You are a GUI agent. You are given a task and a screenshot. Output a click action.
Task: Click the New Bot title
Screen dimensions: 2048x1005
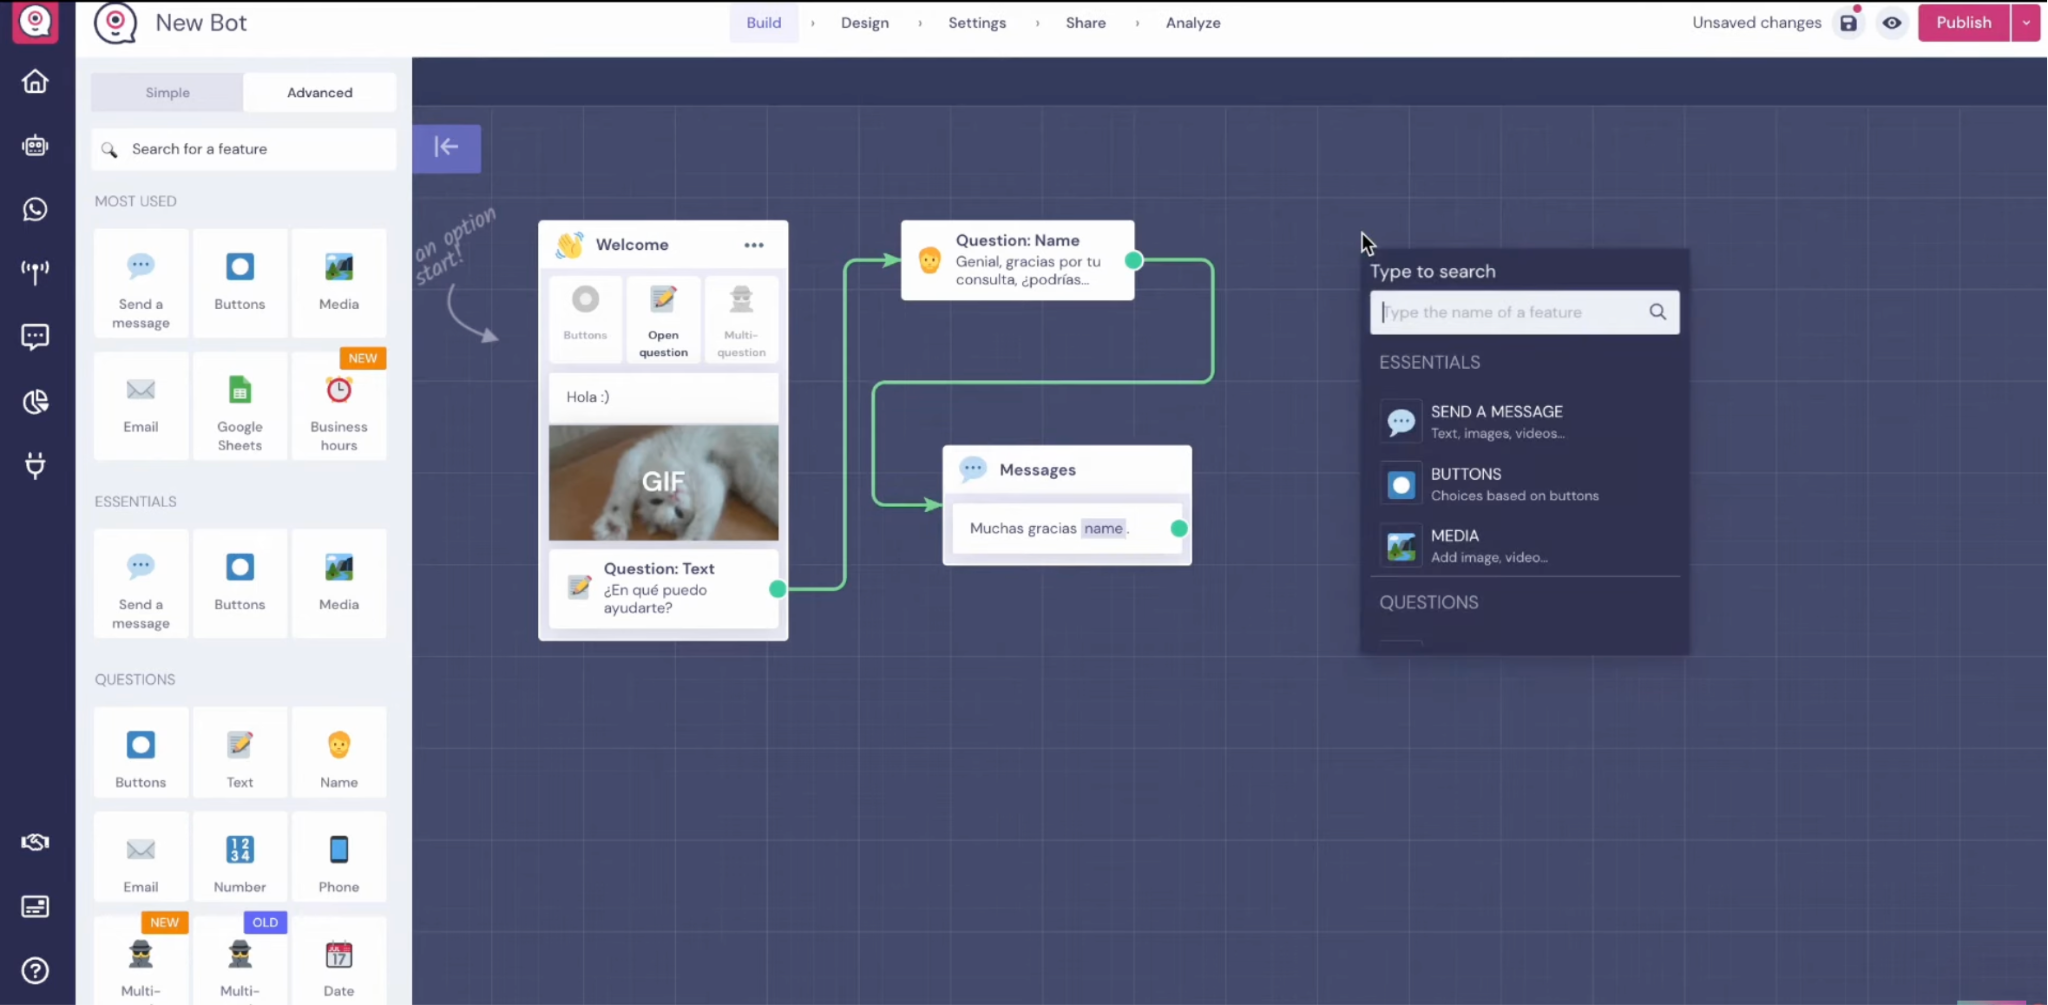201,23
